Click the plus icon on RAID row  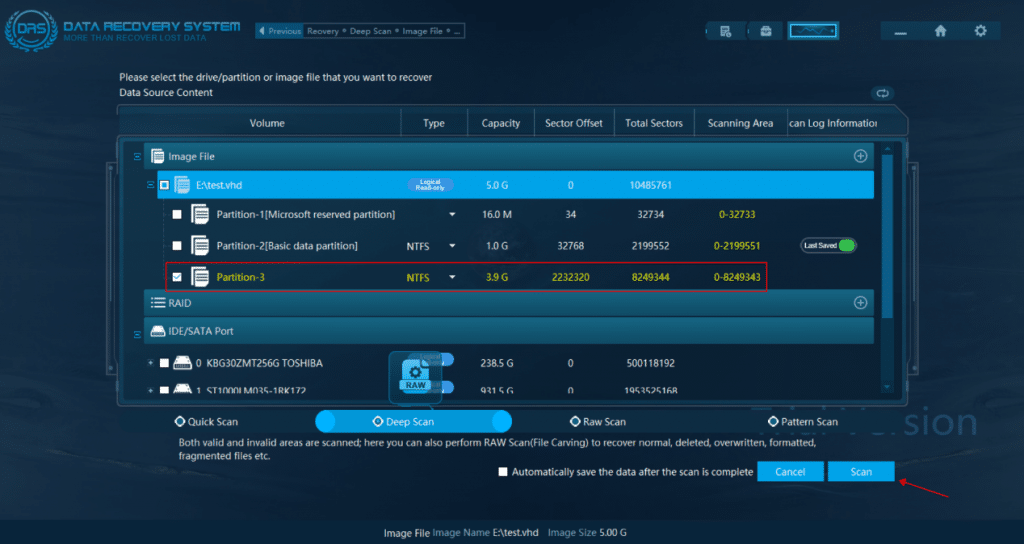860,303
